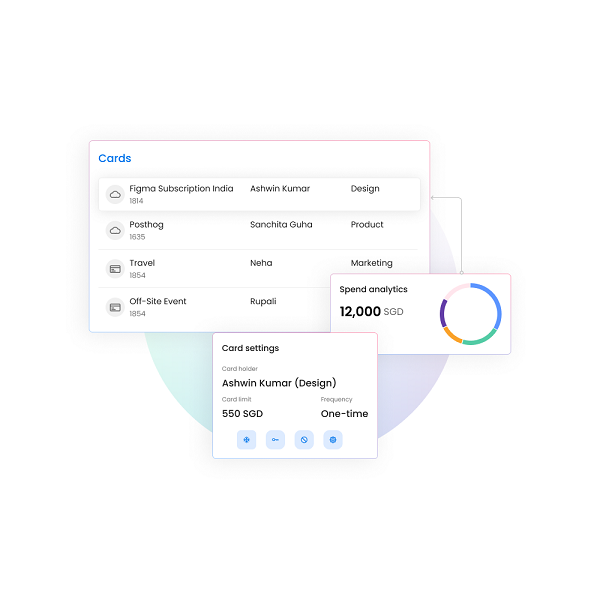The width and height of the screenshot is (600, 600).
Task: Click the freeze snowflake icon in Card settings
Action: click(x=247, y=439)
